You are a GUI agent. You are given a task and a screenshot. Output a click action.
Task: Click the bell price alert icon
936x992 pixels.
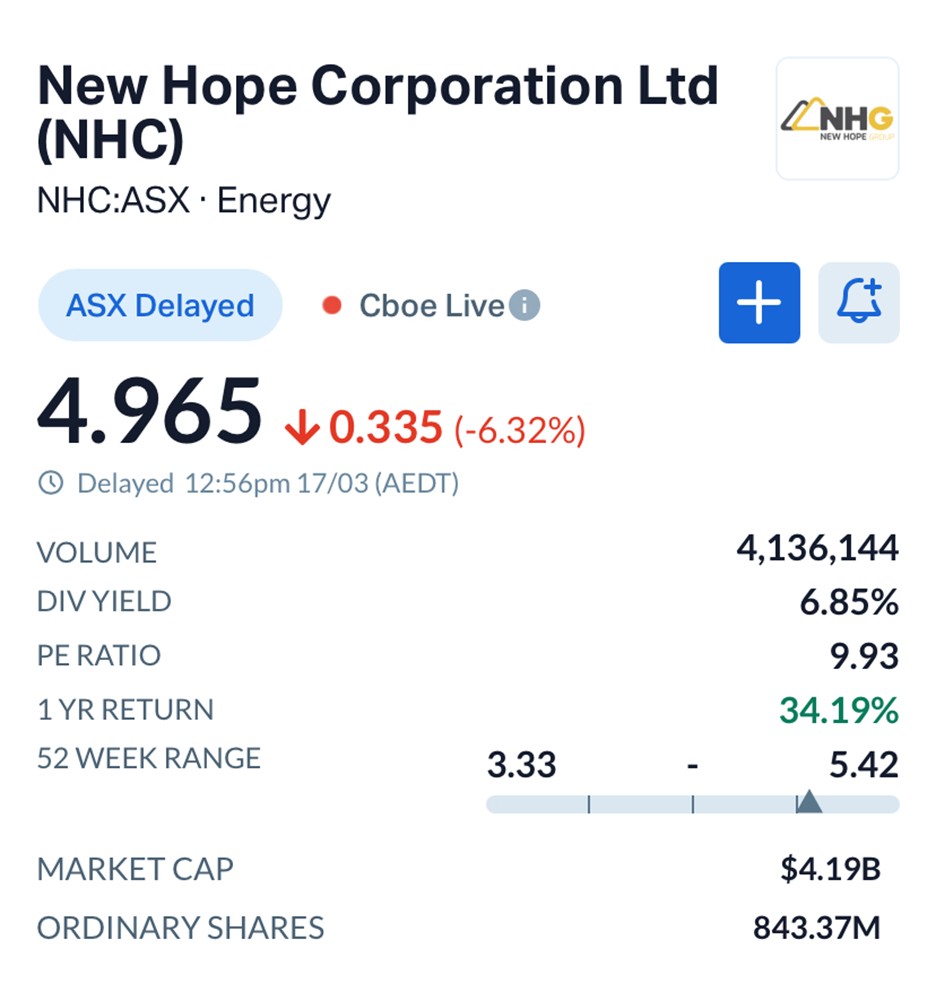tap(859, 303)
